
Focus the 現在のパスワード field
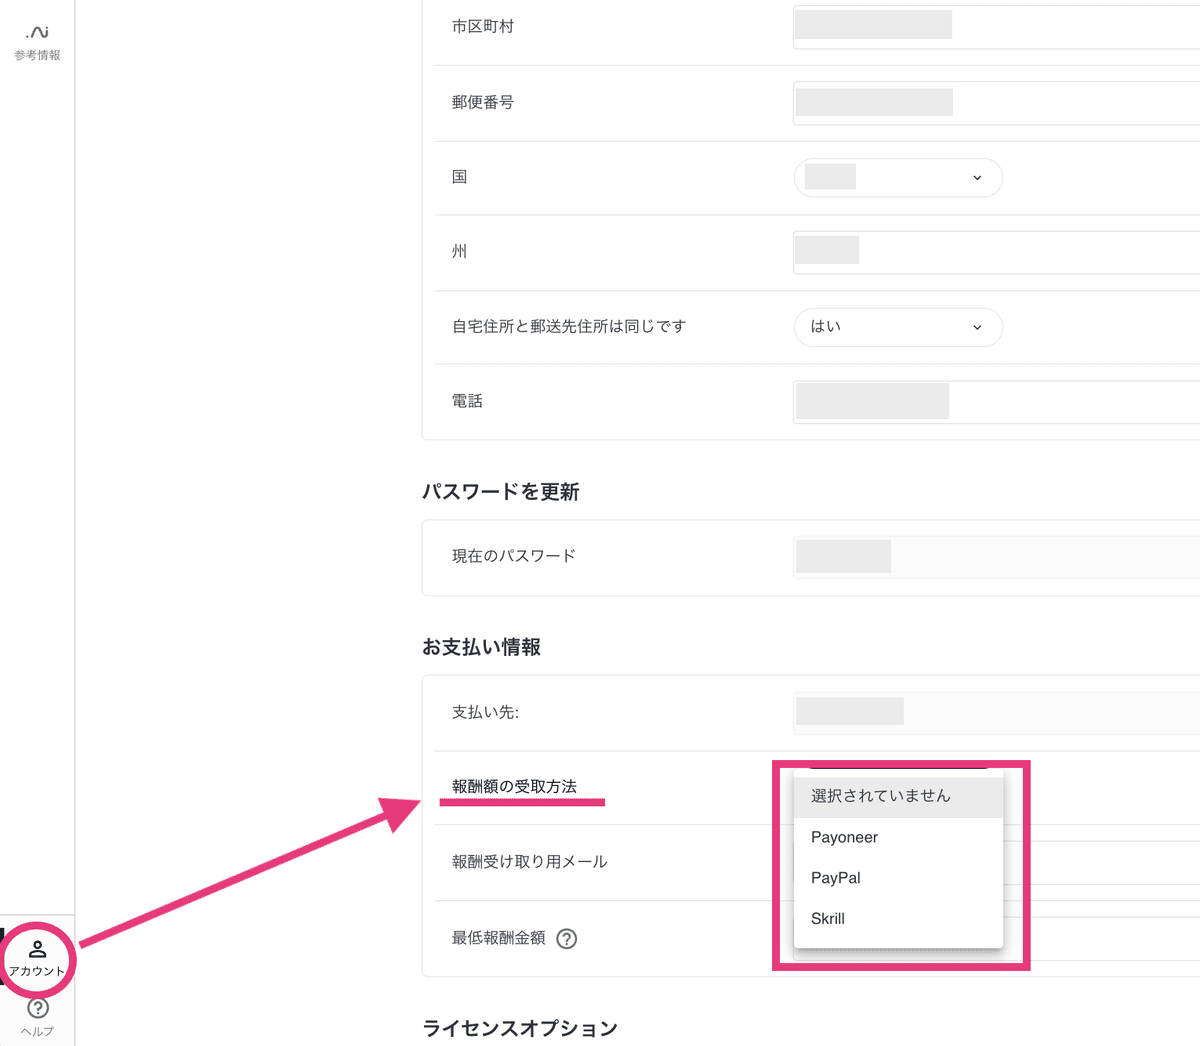point(995,556)
